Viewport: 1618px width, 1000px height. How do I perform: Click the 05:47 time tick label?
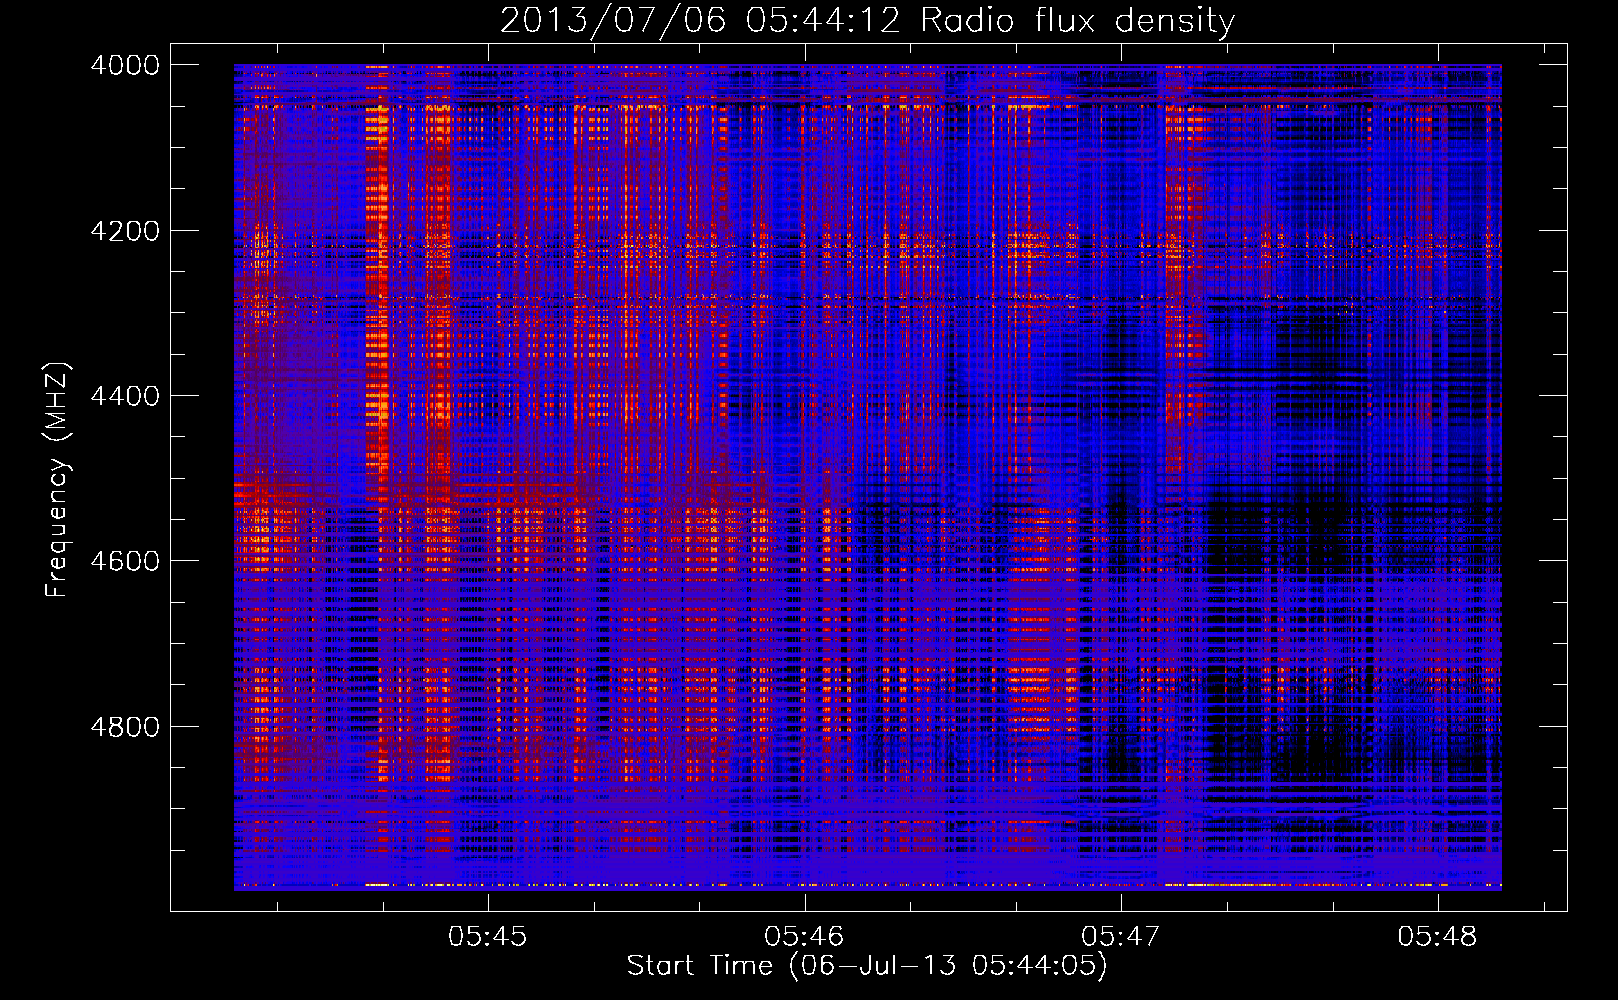pos(1121,937)
